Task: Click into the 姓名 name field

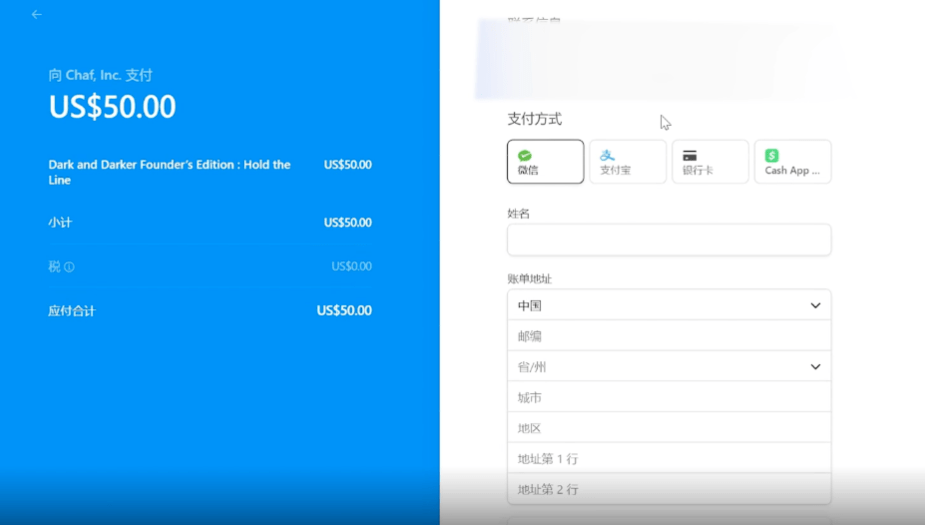Action: (668, 240)
